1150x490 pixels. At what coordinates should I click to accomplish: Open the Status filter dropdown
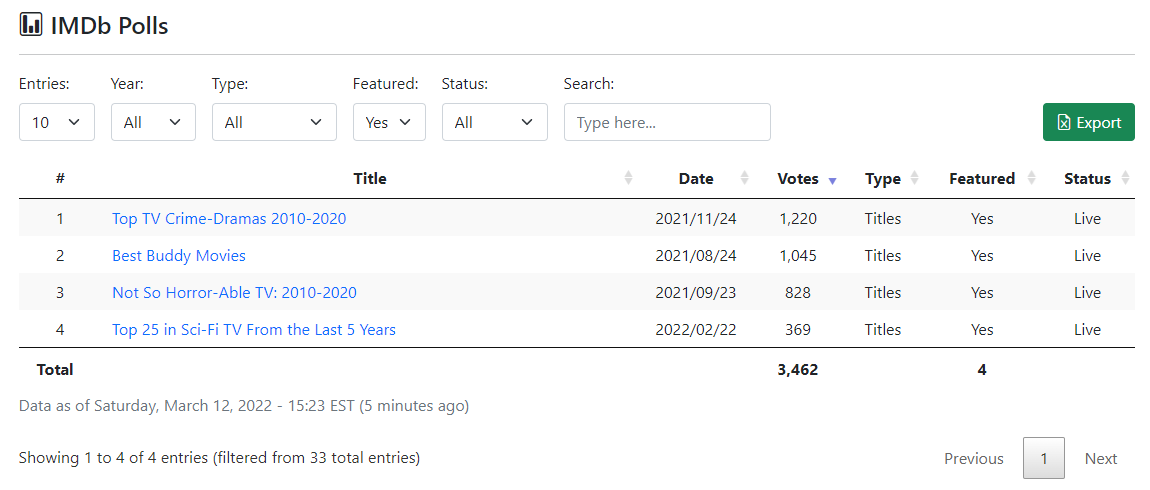click(494, 122)
